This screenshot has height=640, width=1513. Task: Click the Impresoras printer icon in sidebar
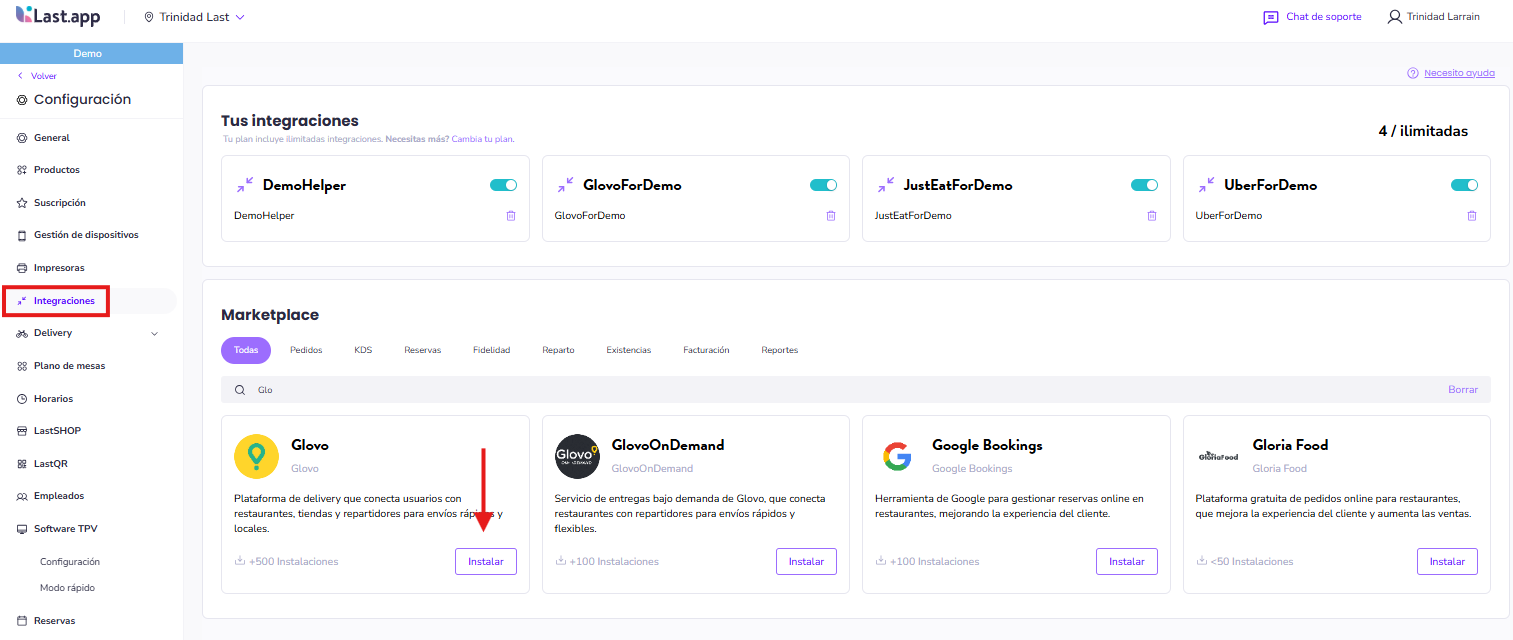[22, 268]
